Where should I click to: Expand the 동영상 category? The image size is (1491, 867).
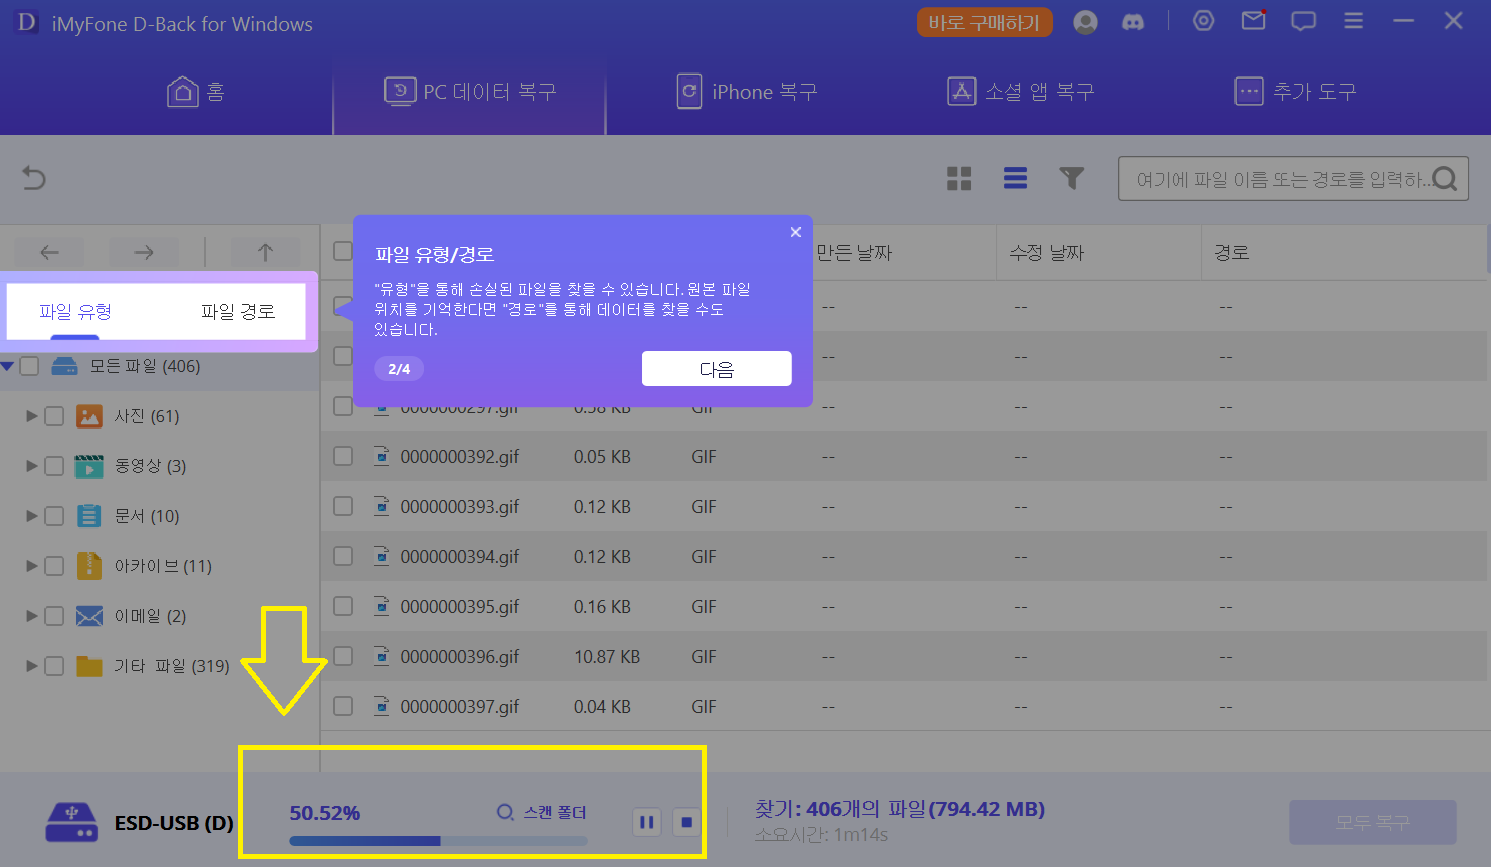coord(31,466)
